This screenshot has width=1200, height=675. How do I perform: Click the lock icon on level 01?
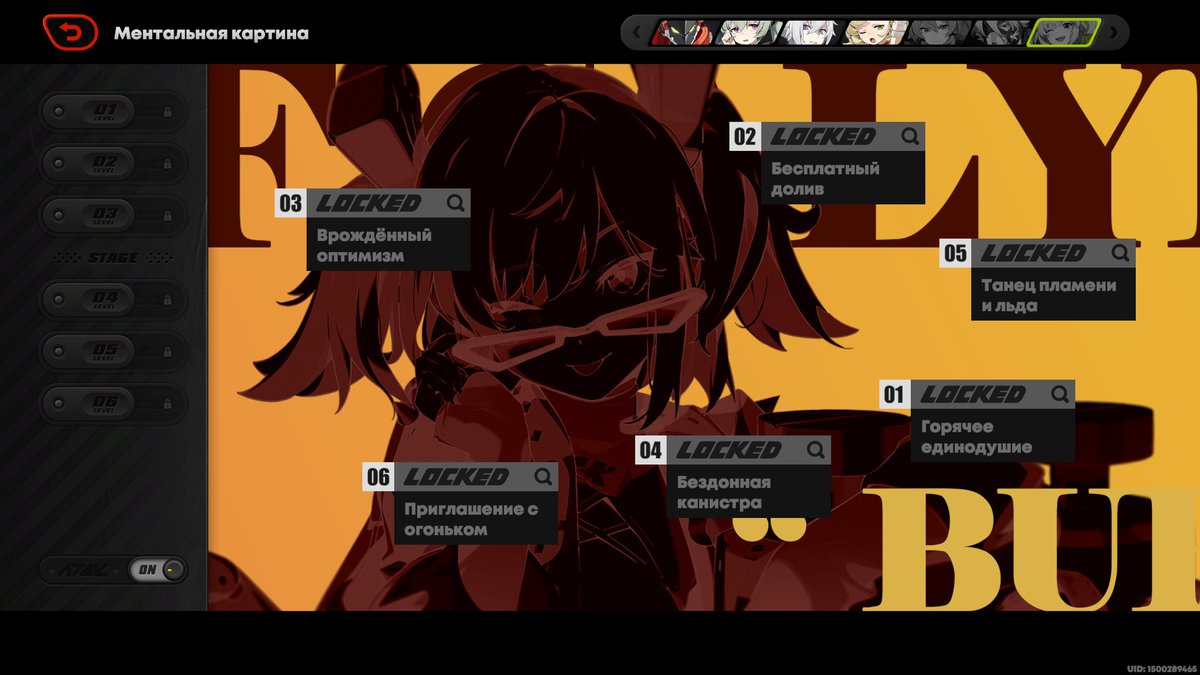click(x=167, y=112)
